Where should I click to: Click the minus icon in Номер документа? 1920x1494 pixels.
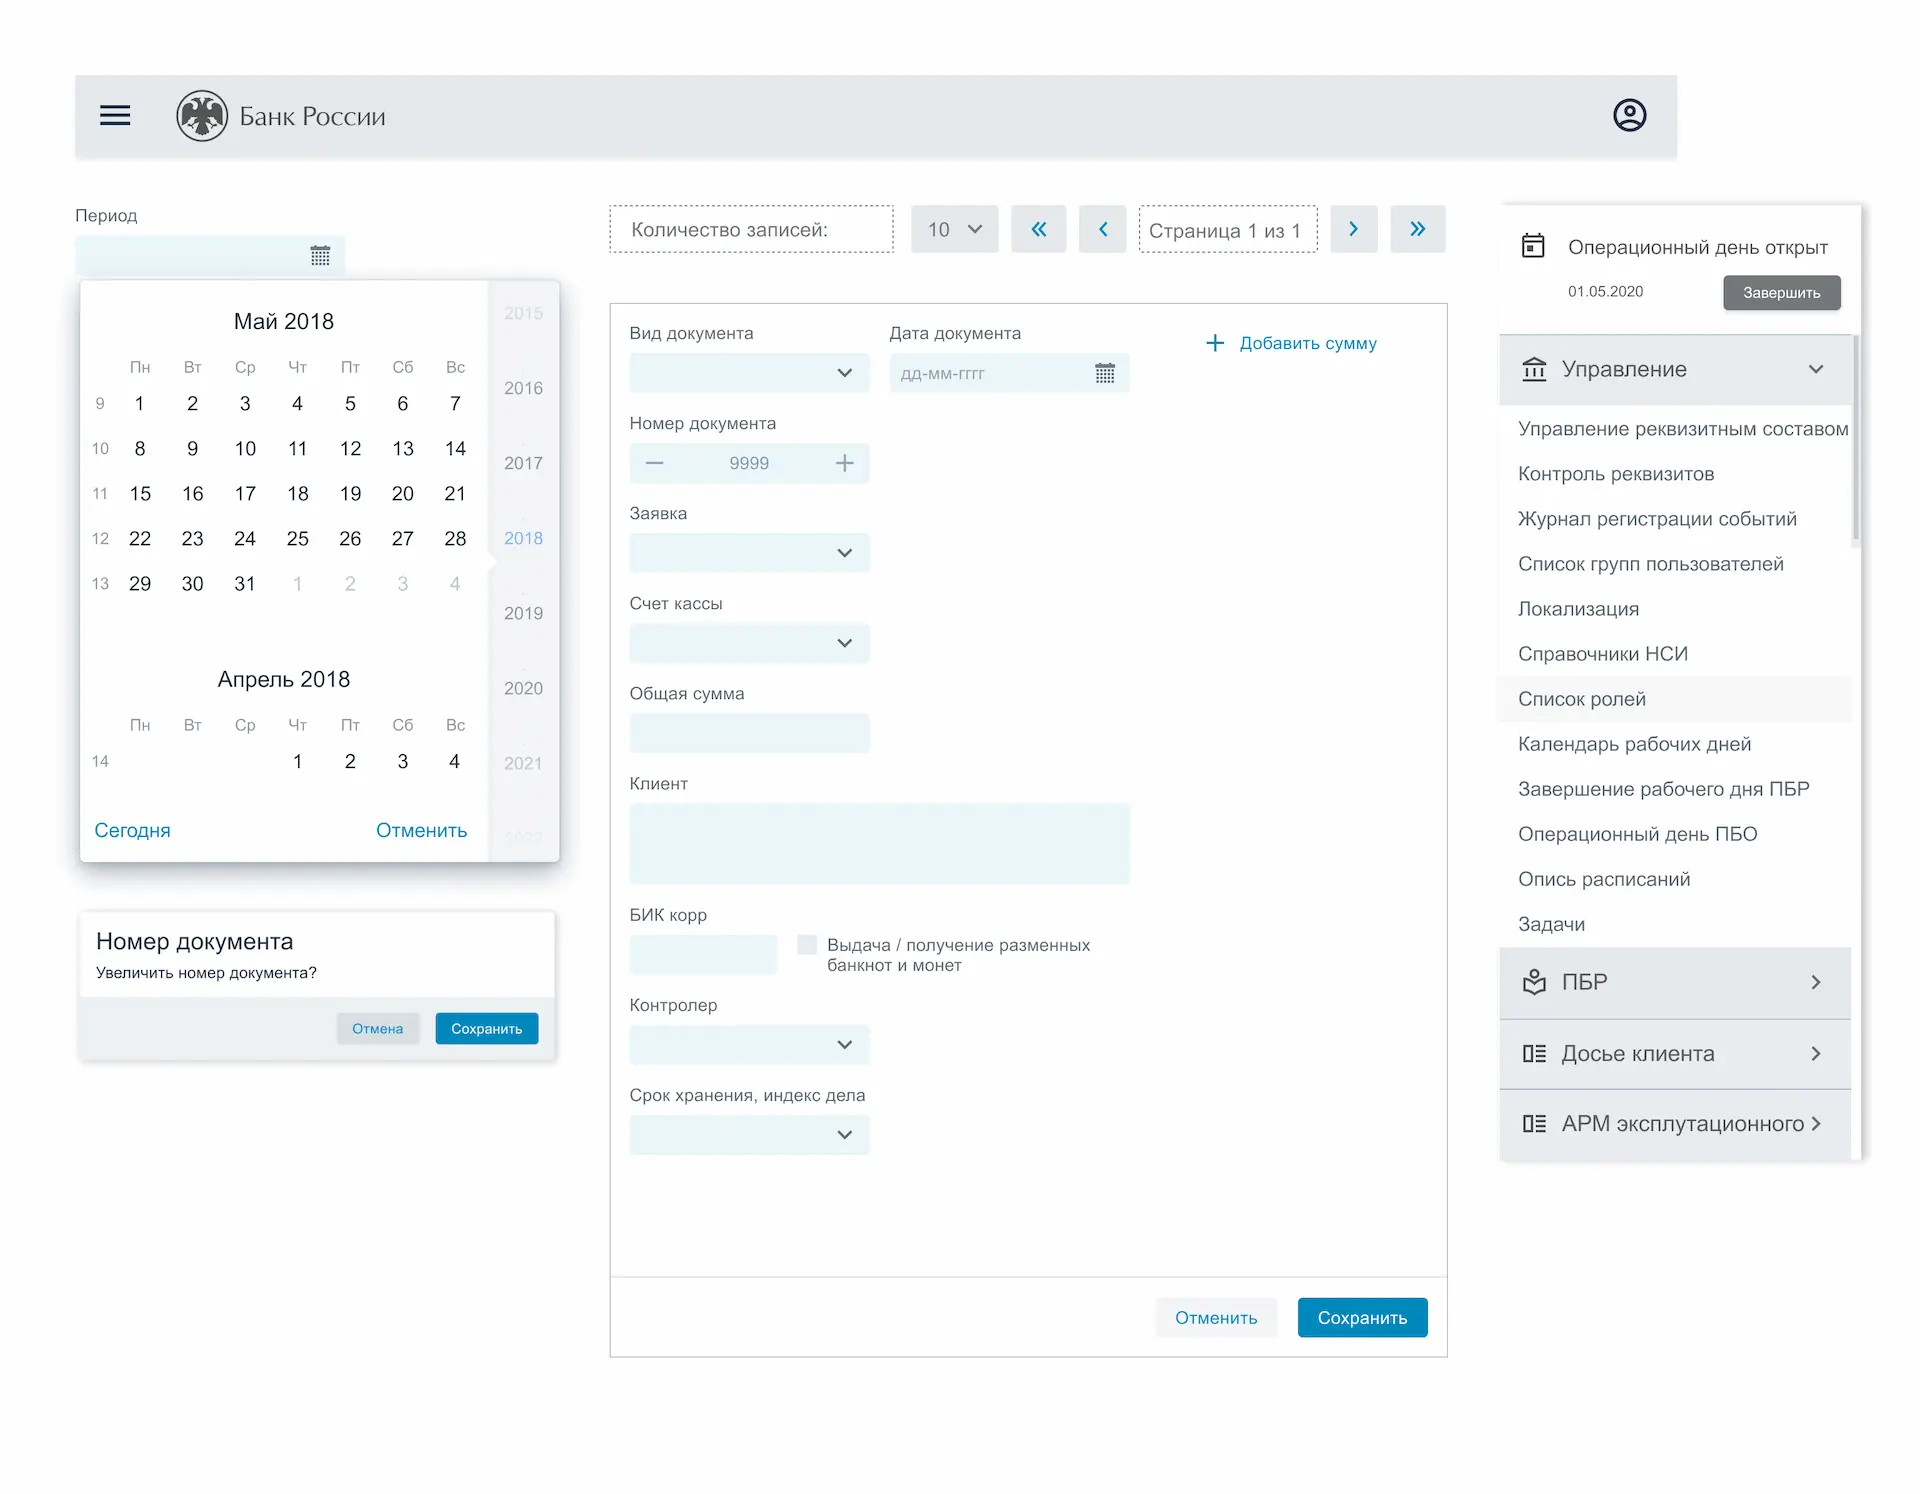[x=655, y=463]
